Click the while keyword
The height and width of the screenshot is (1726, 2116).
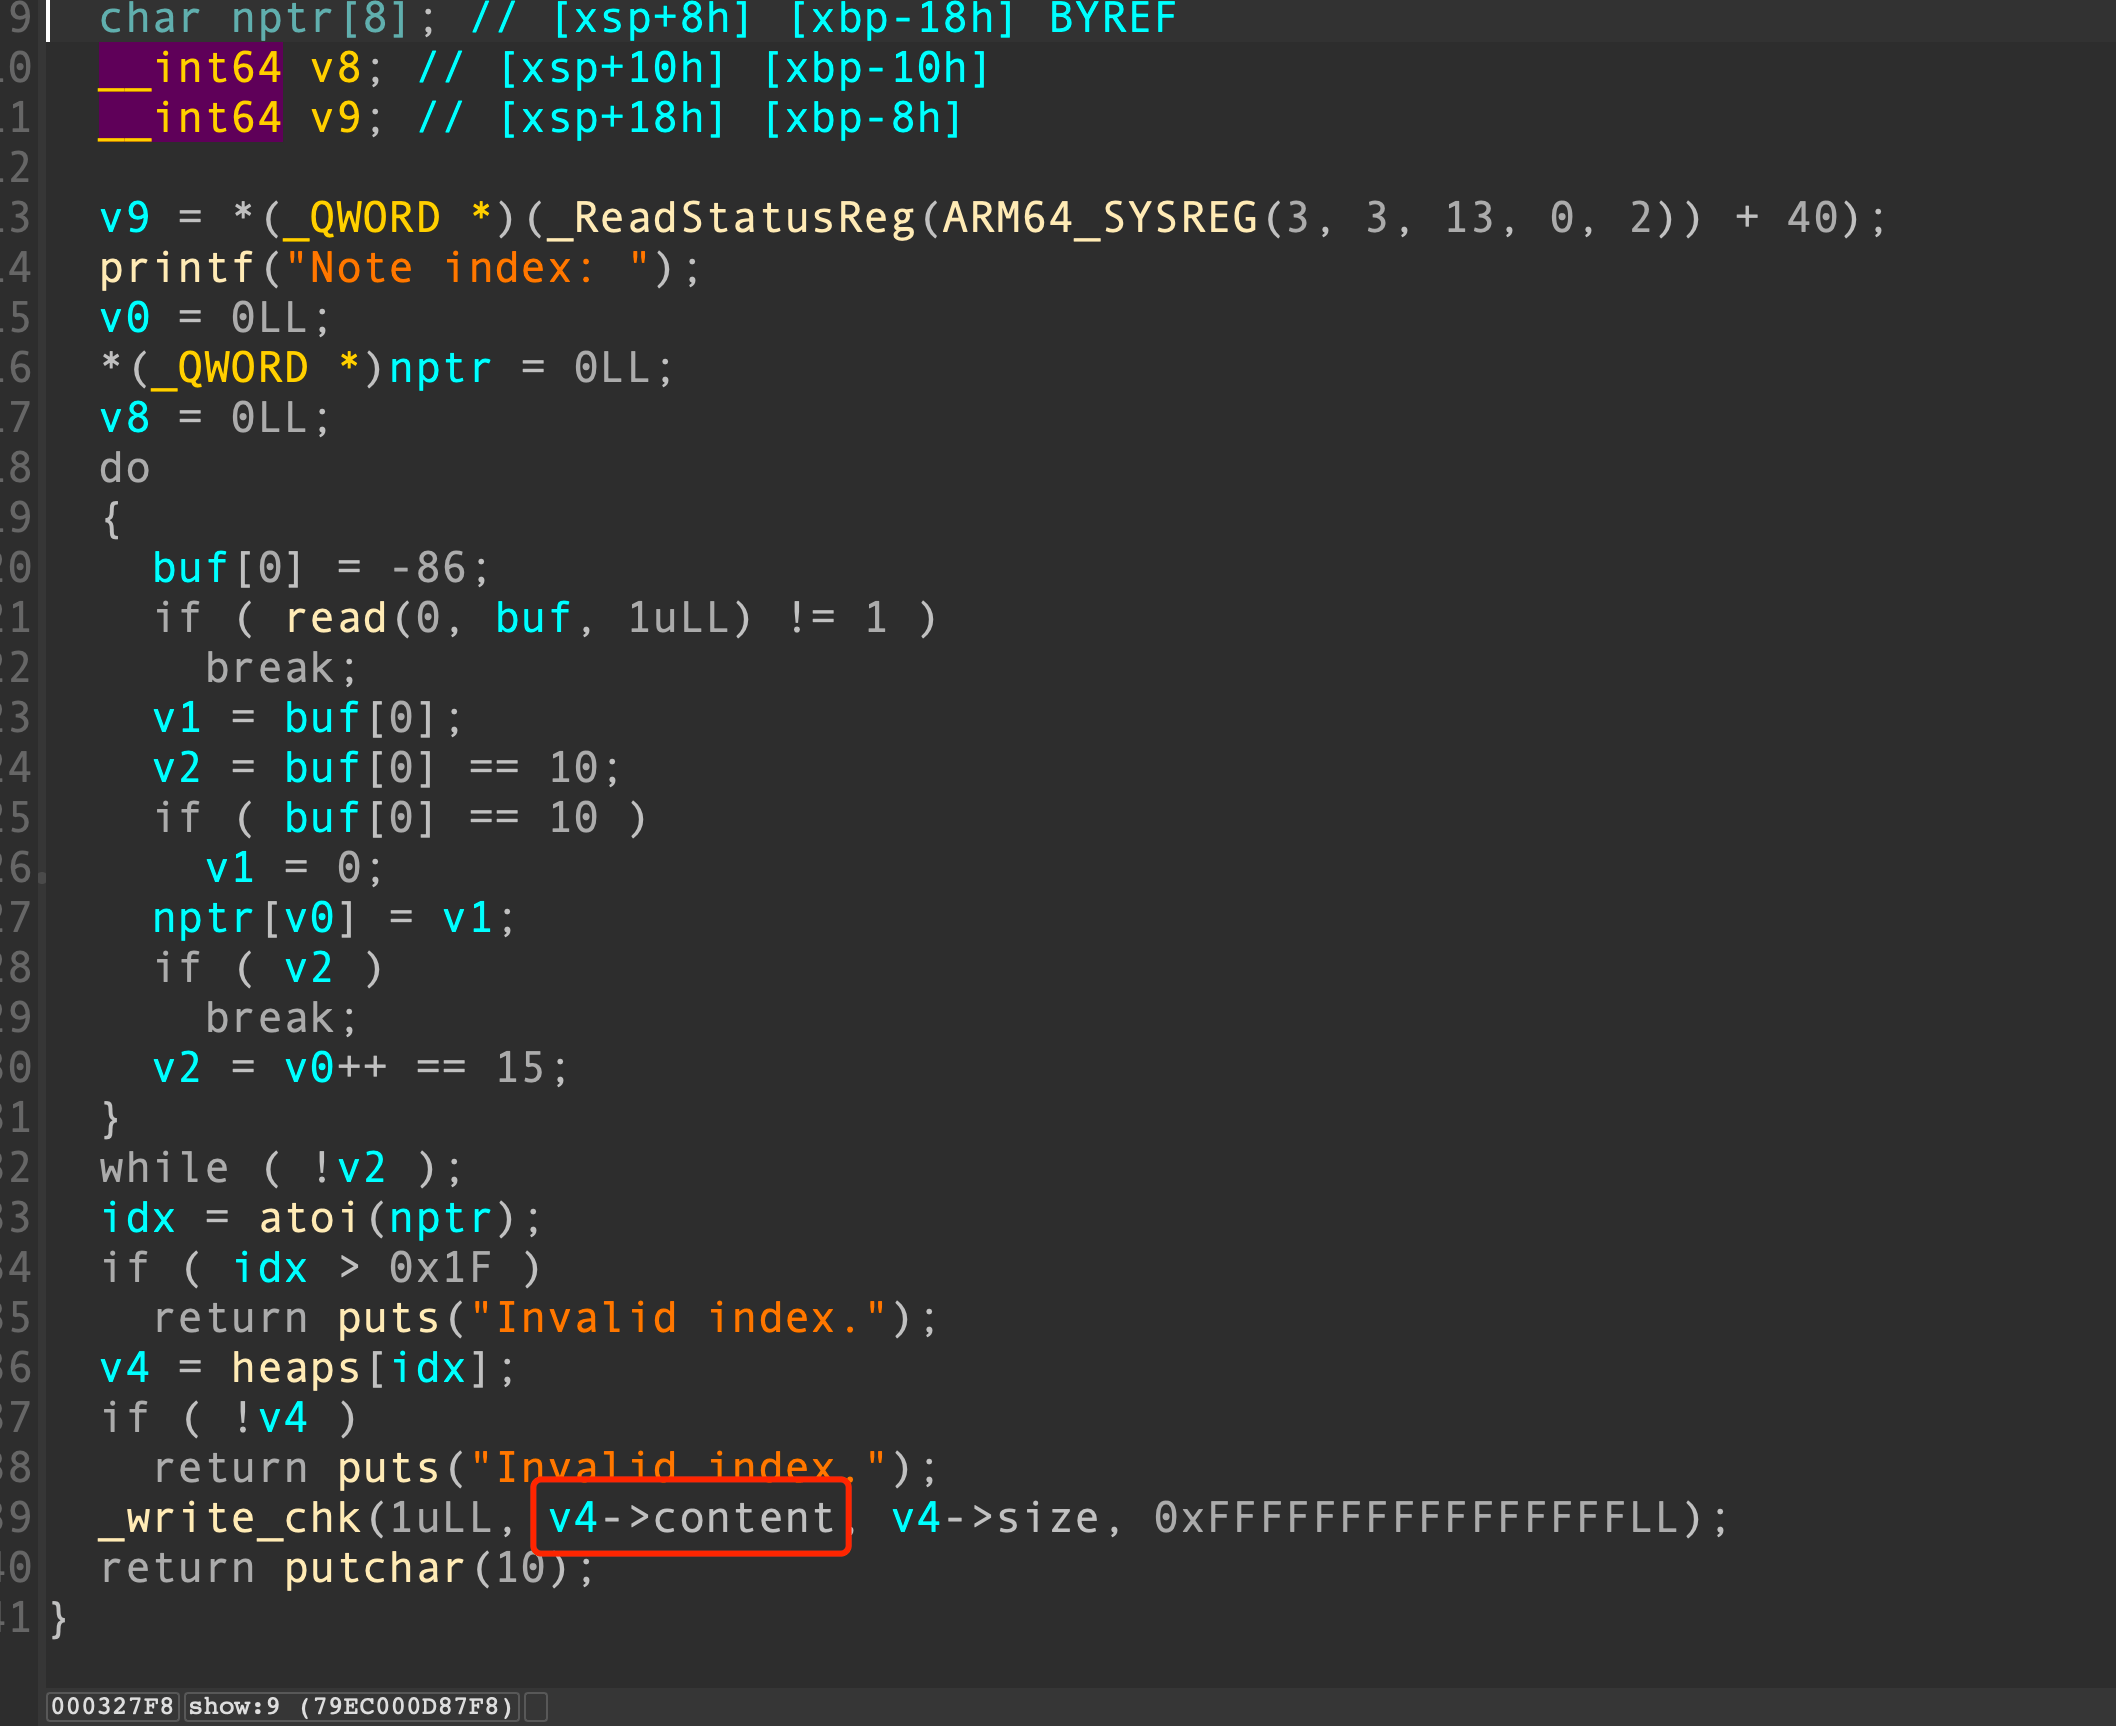tap(164, 1168)
